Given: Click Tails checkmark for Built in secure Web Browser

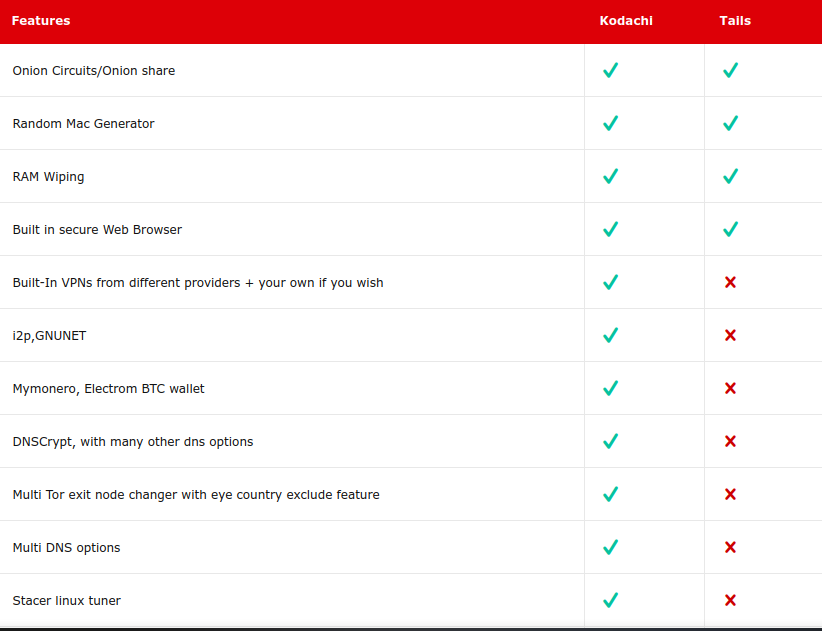Looking at the screenshot, I should pos(730,229).
